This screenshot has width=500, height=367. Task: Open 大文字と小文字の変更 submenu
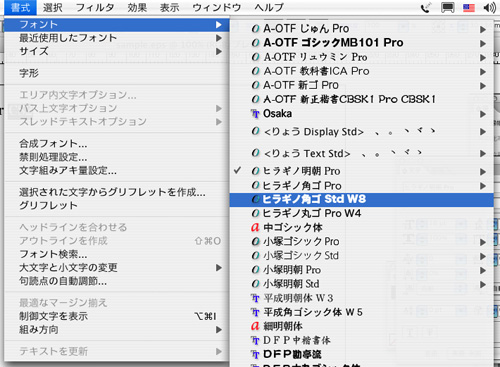(117, 267)
